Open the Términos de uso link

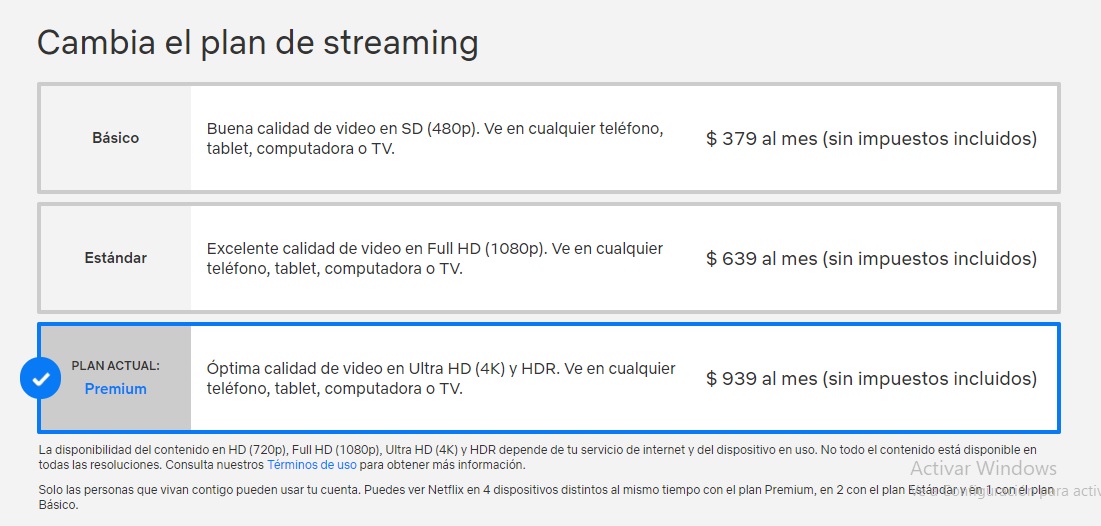(x=312, y=465)
